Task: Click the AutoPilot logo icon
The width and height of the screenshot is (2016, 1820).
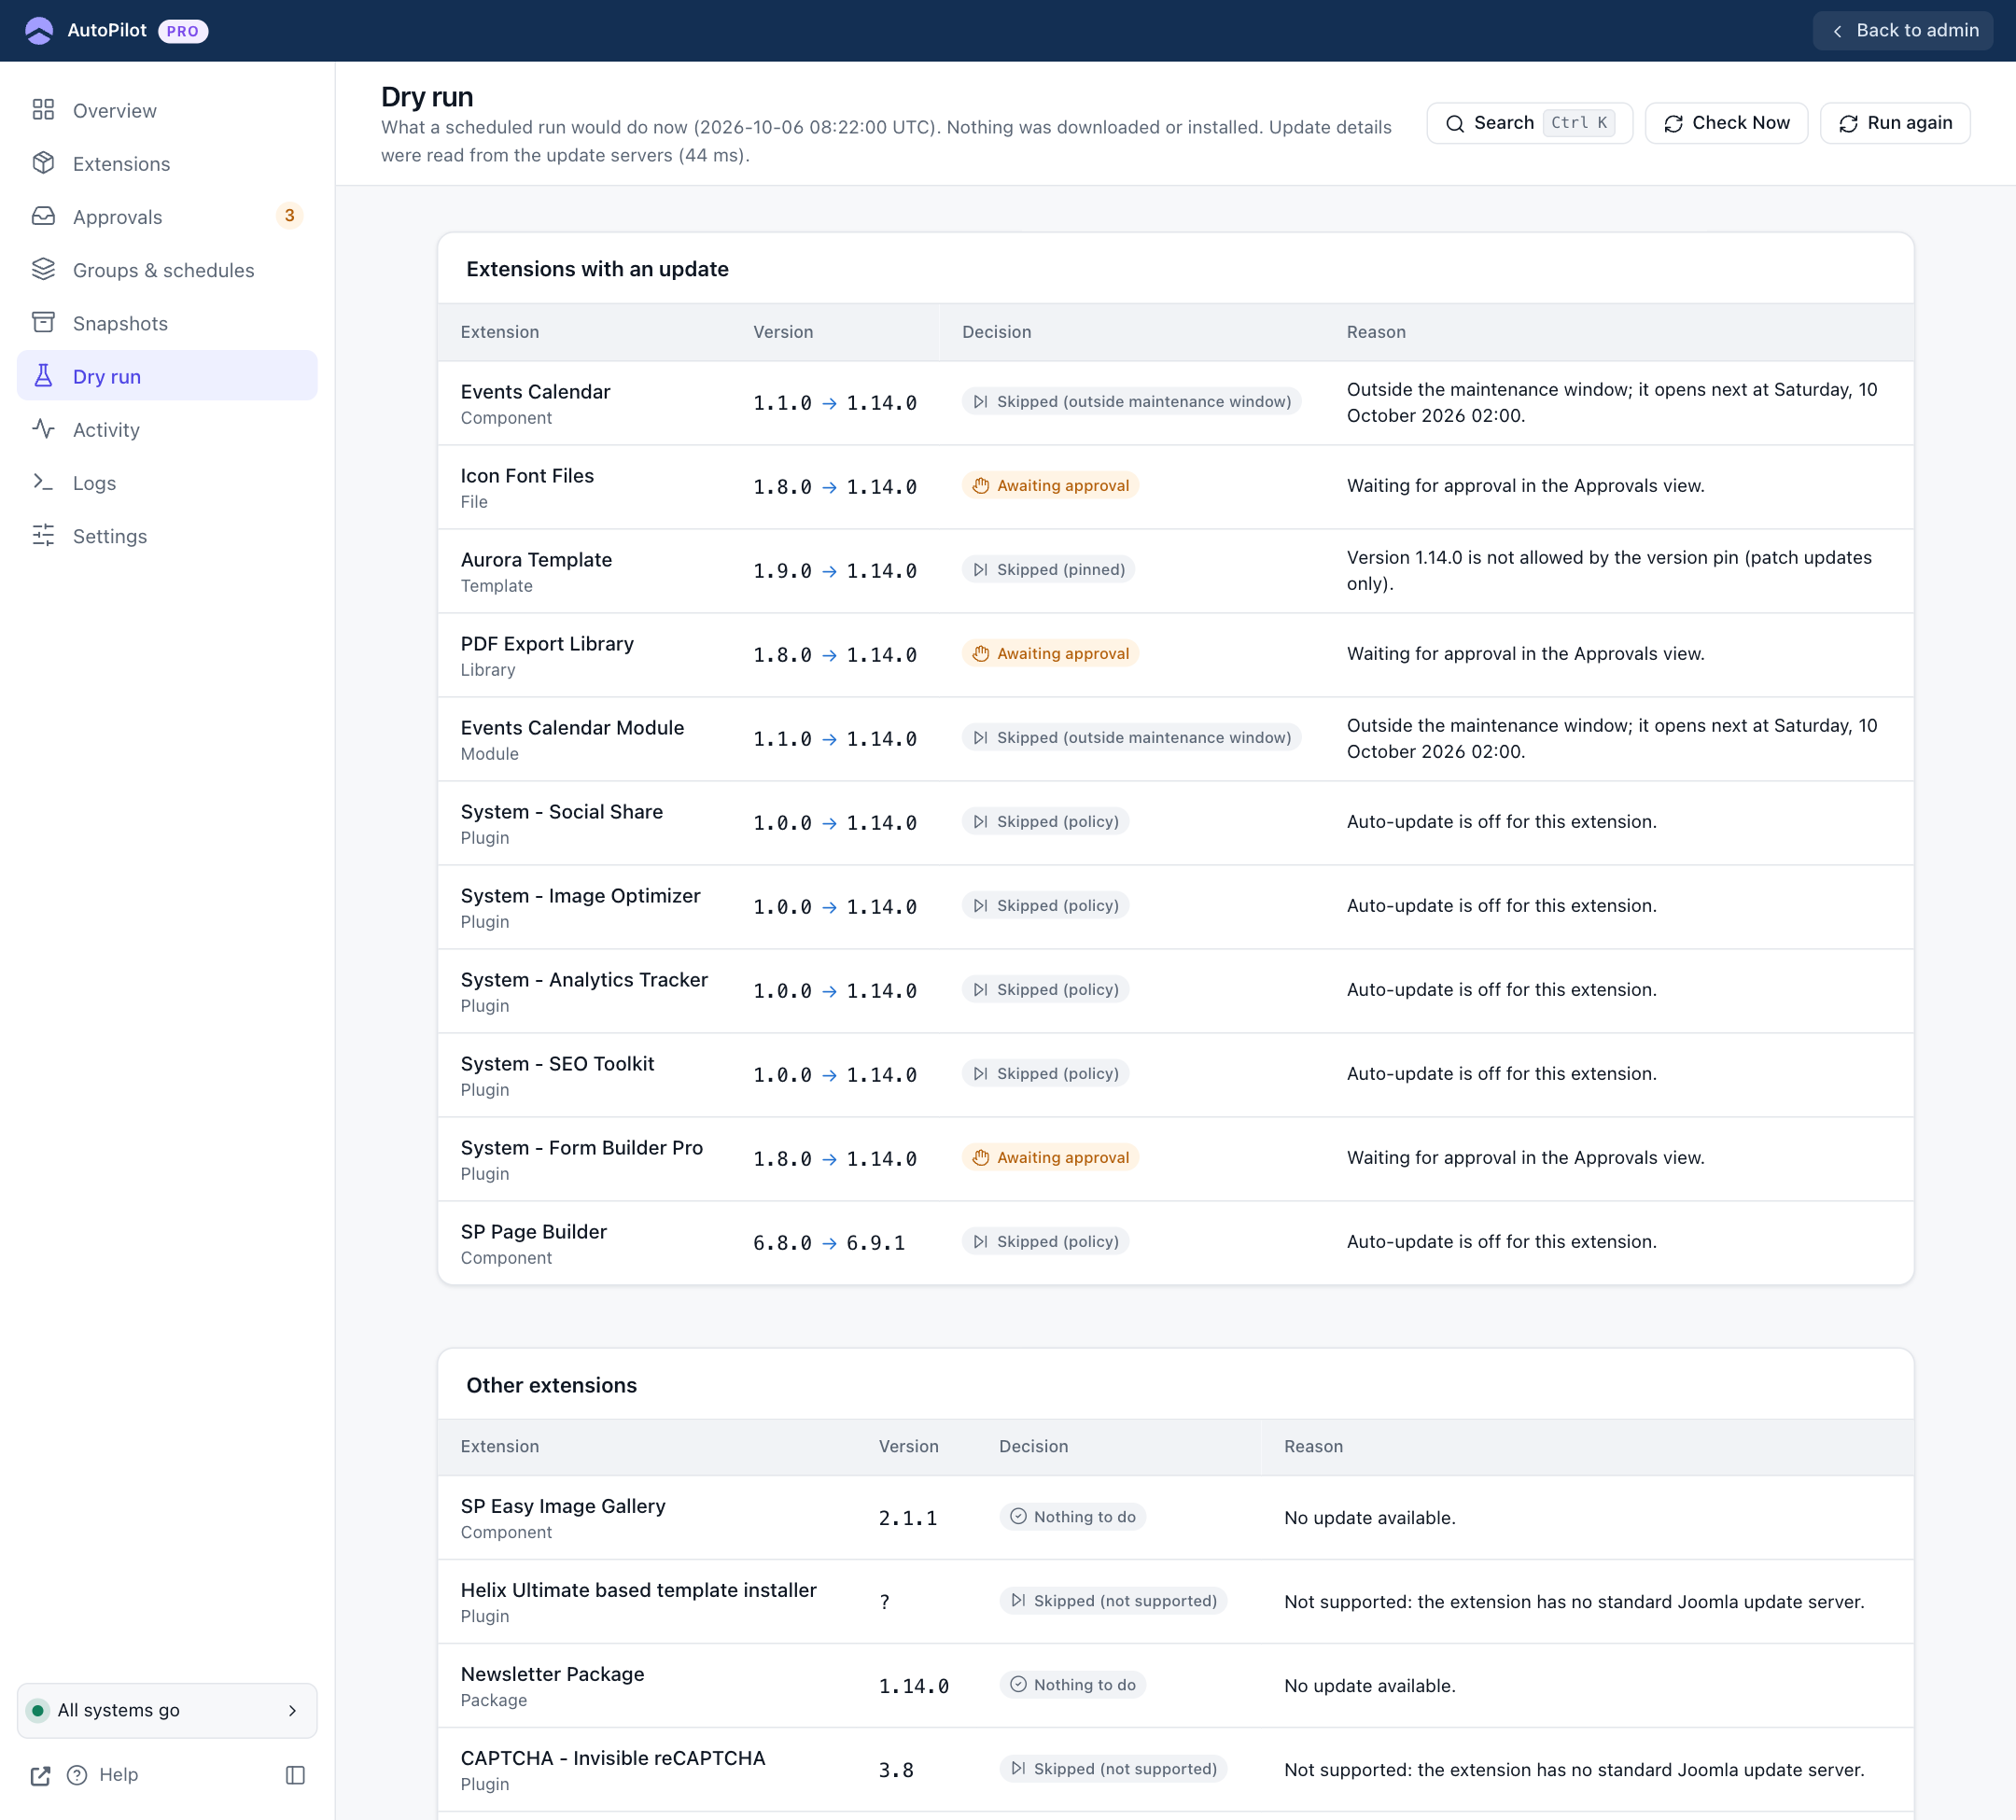Action: [x=39, y=31]
